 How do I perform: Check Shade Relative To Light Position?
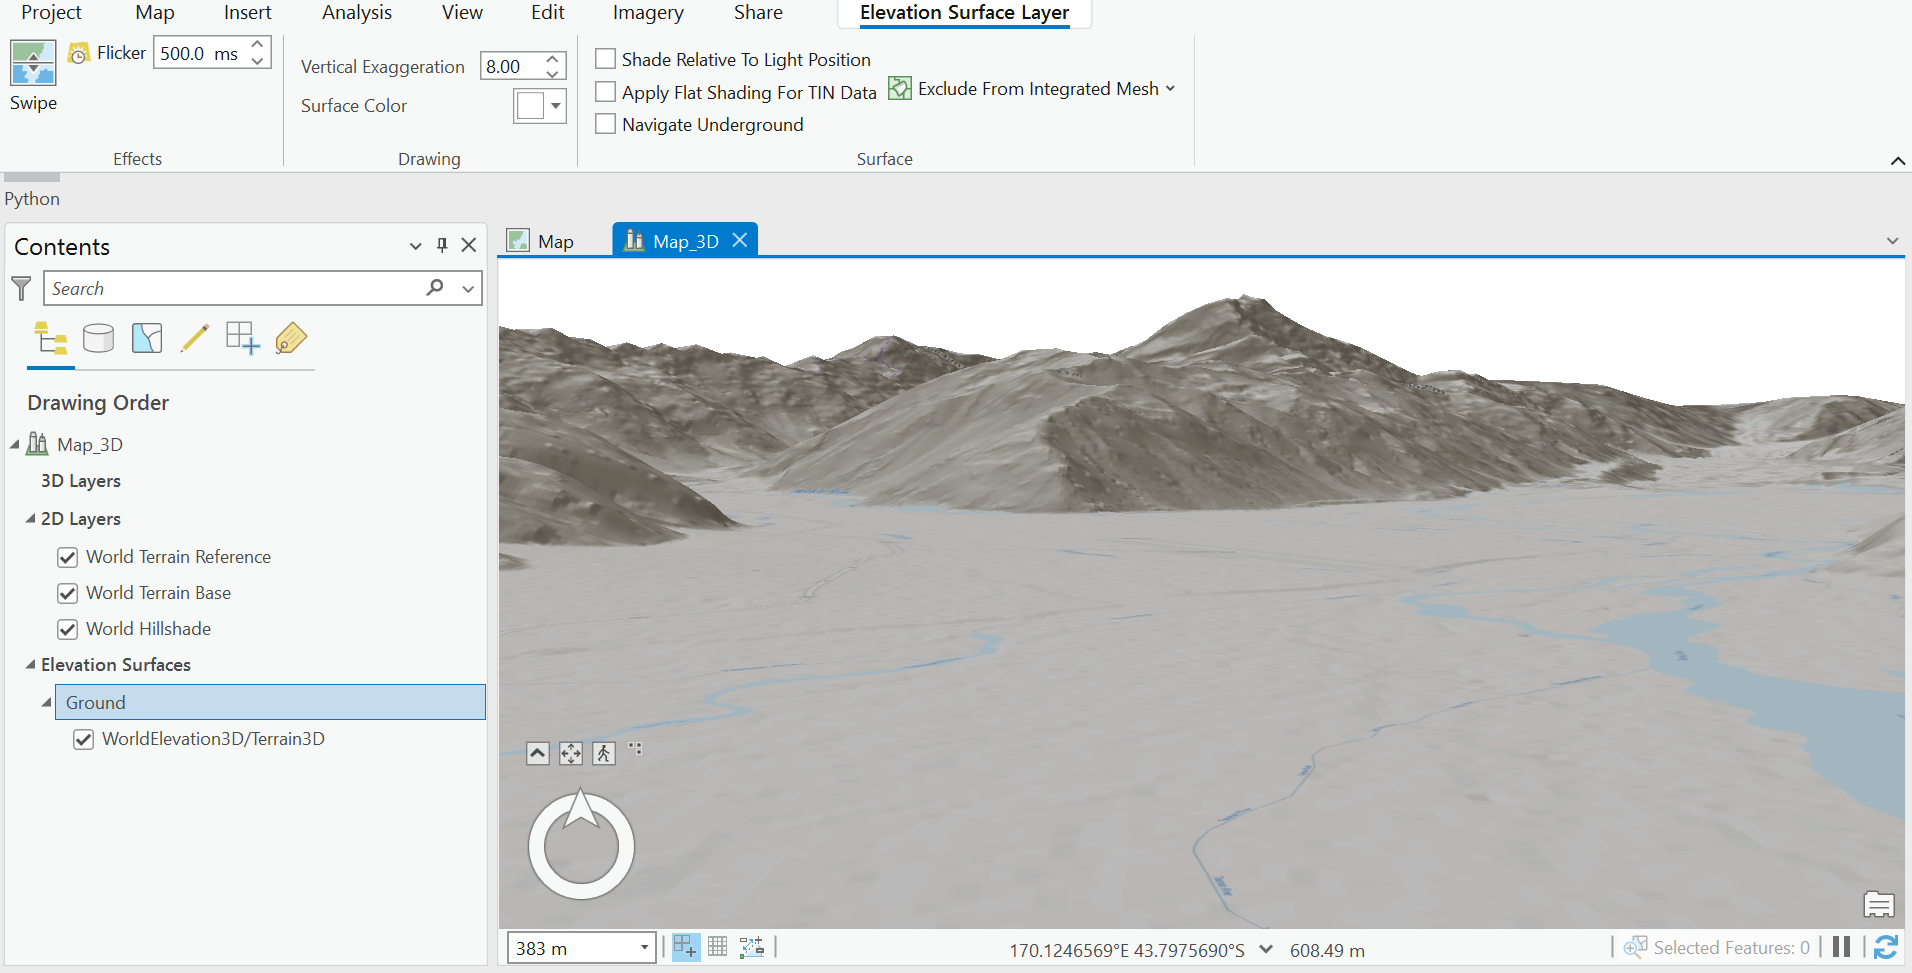coord(605,59)
